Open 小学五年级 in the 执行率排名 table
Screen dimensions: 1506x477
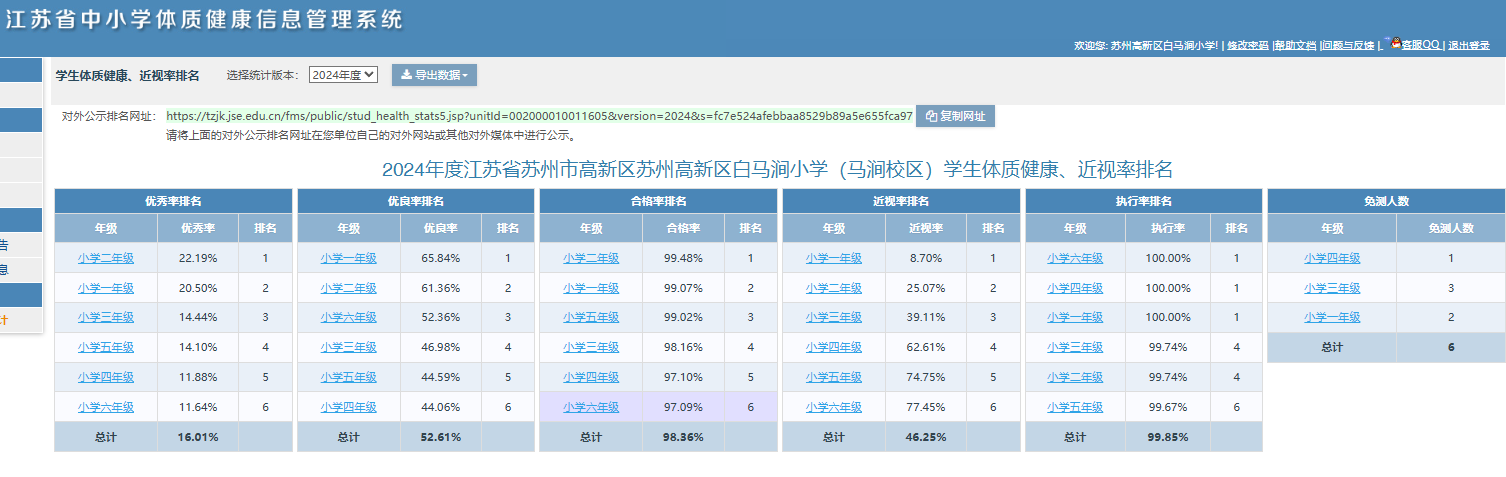coord(1075,407)
